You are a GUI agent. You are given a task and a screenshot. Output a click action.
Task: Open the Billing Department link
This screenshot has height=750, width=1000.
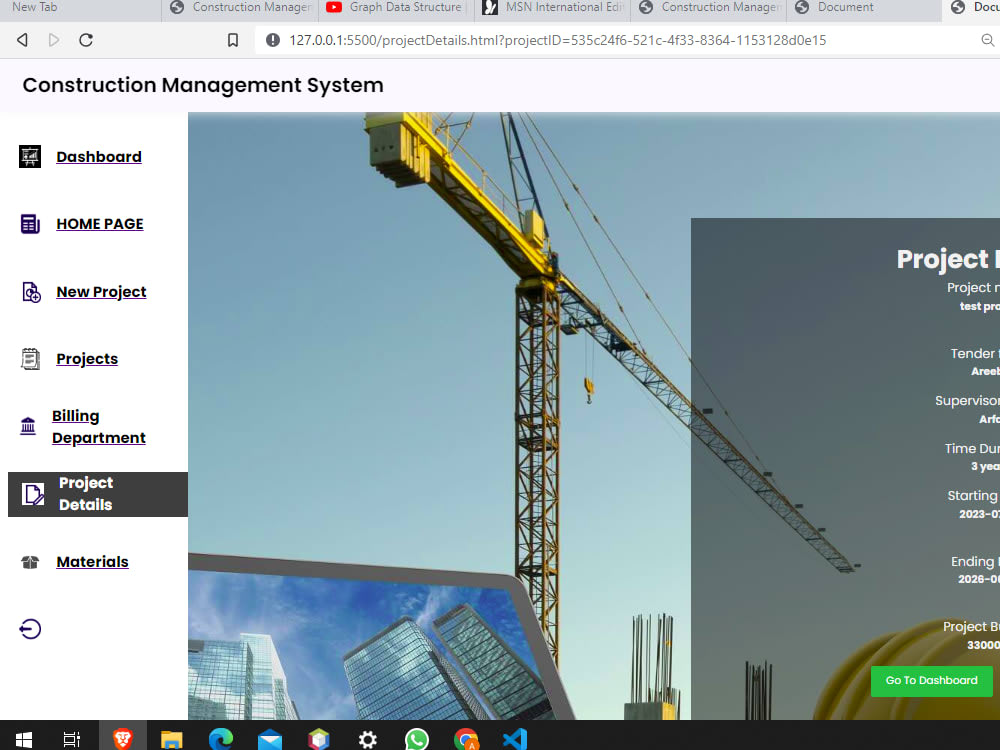[x=98, y=426]
